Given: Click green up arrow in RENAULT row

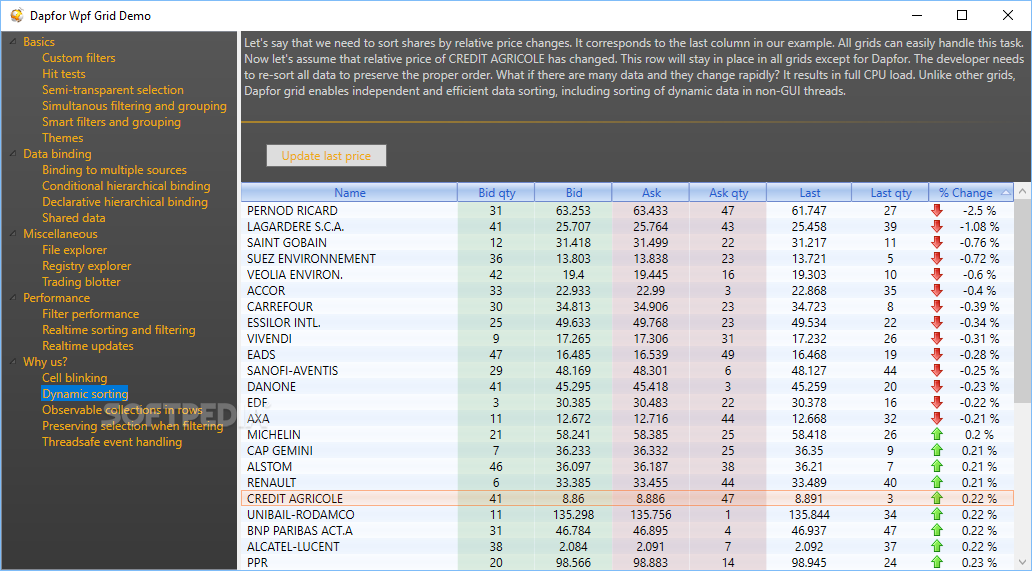Looking at the screenshot, I should coord(937,482).
